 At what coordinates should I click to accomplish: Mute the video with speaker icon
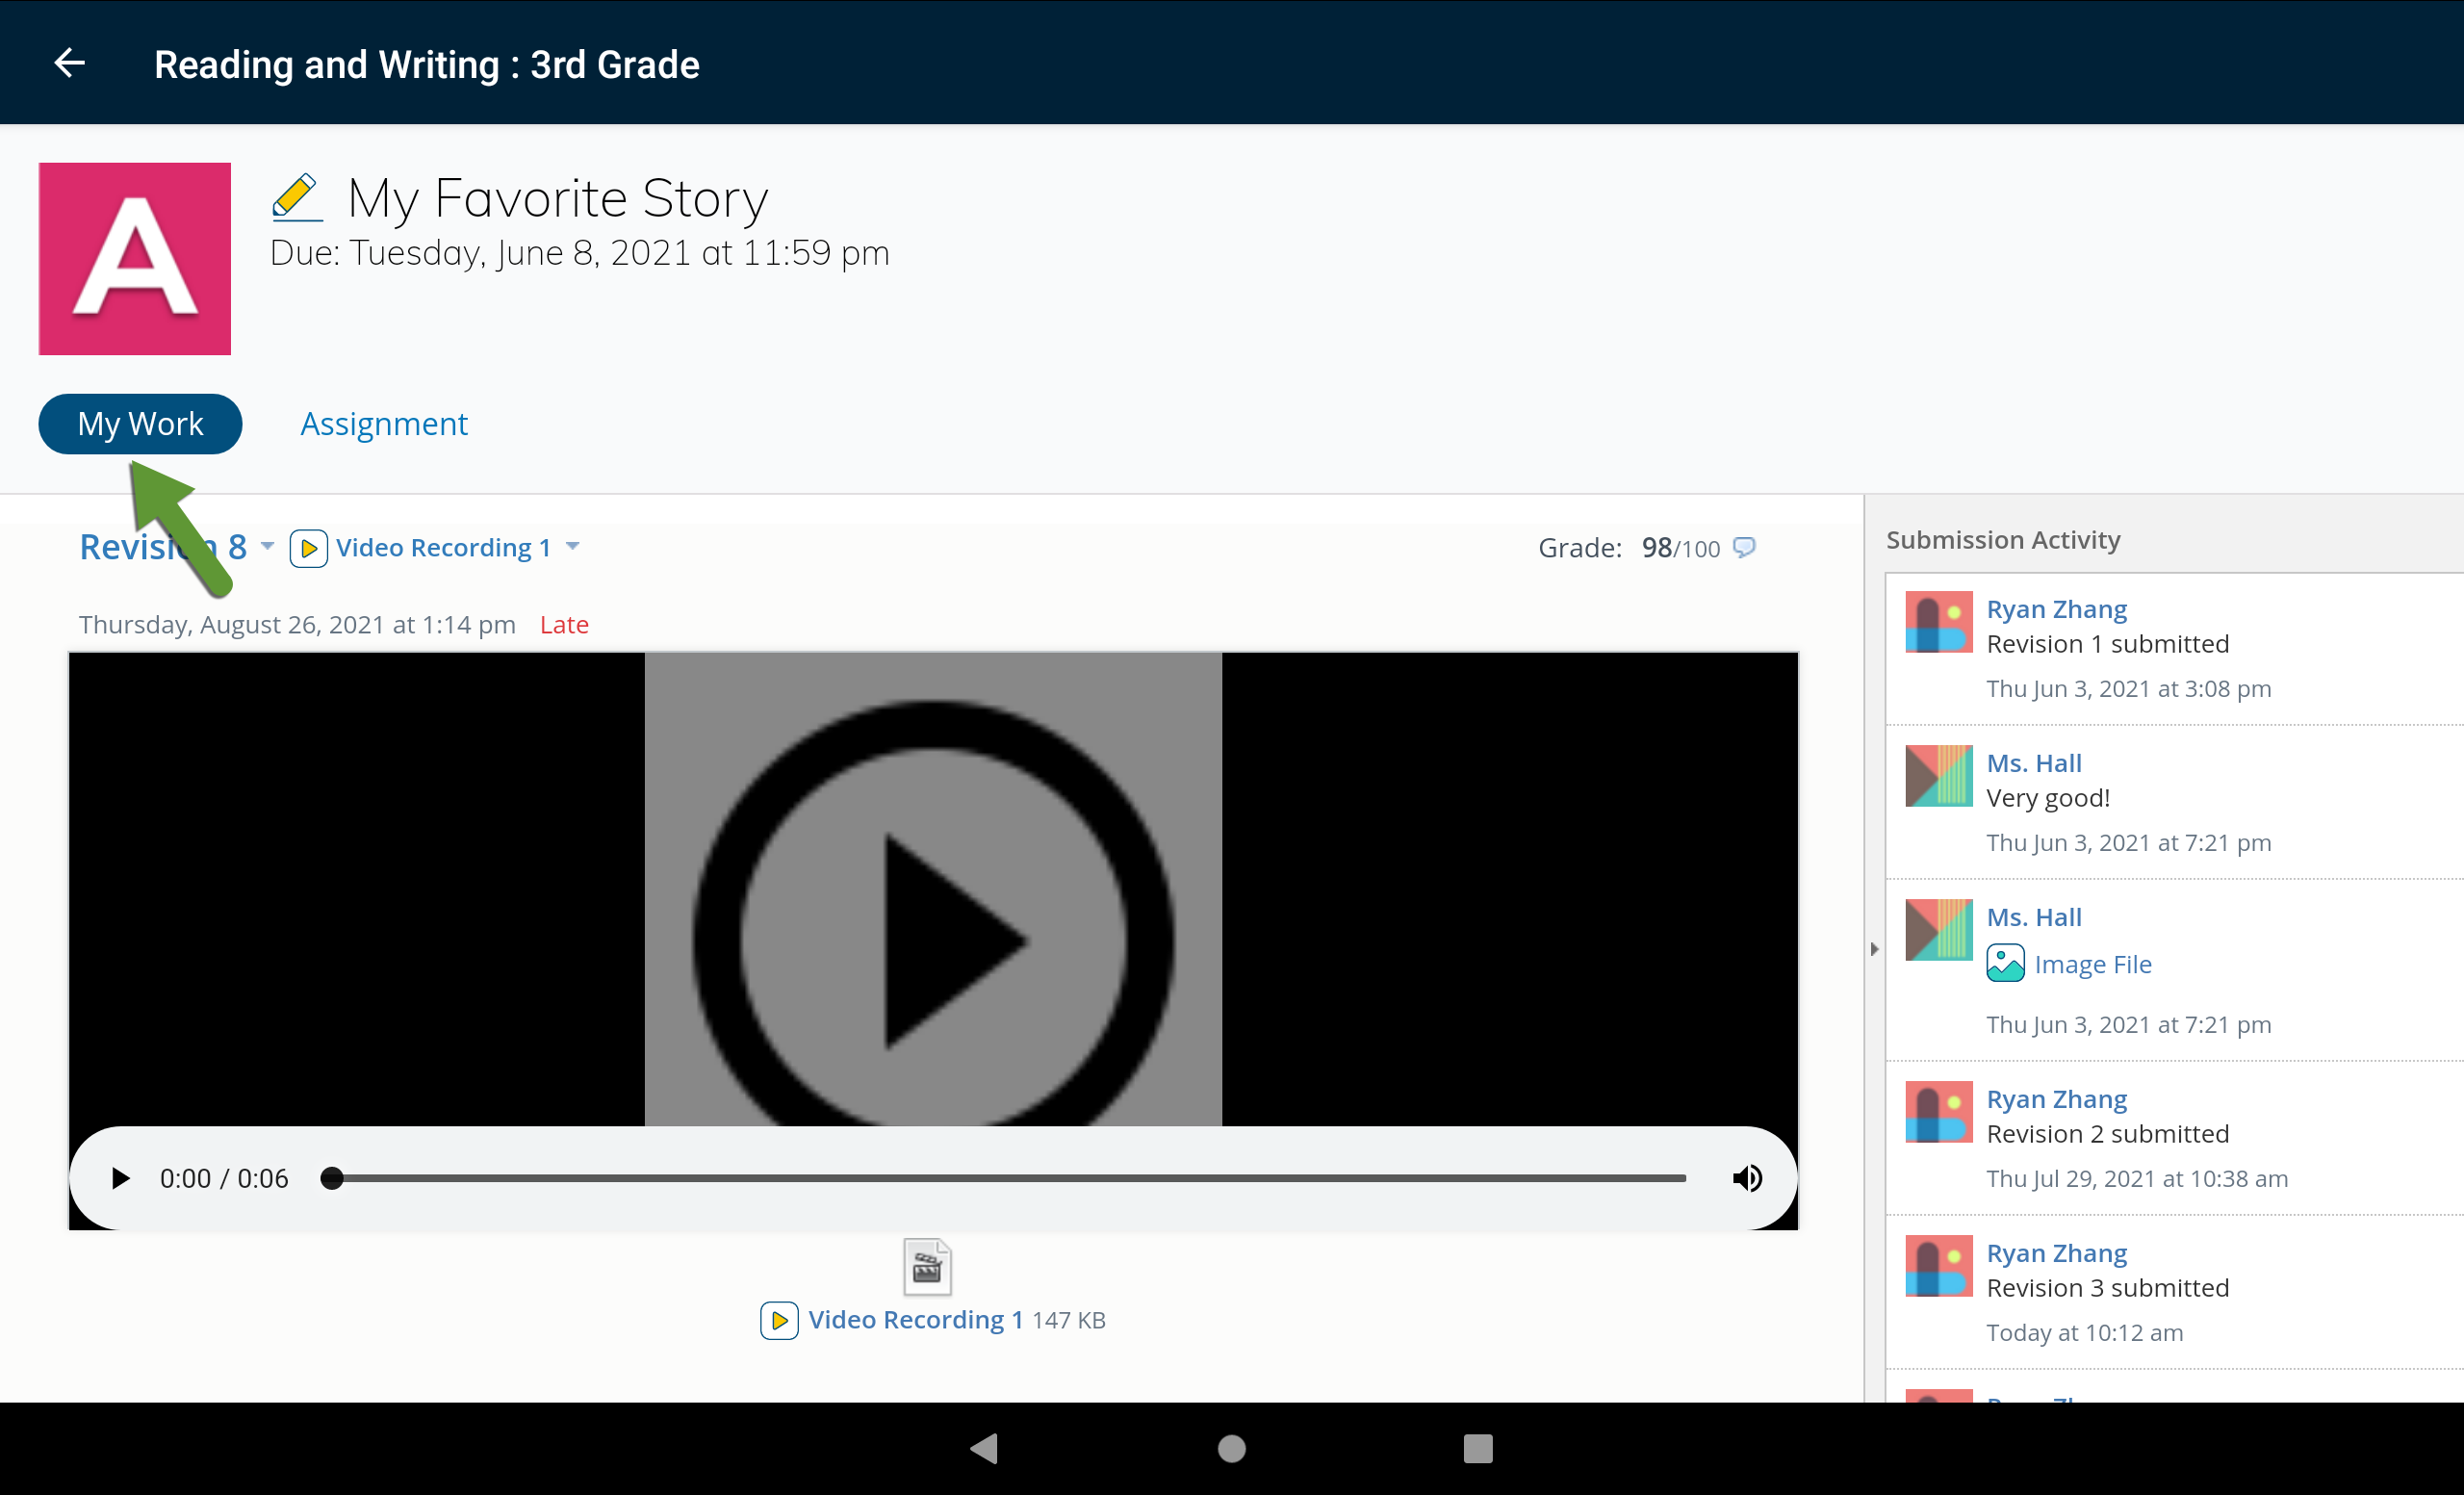(x=1746, y=1177)
